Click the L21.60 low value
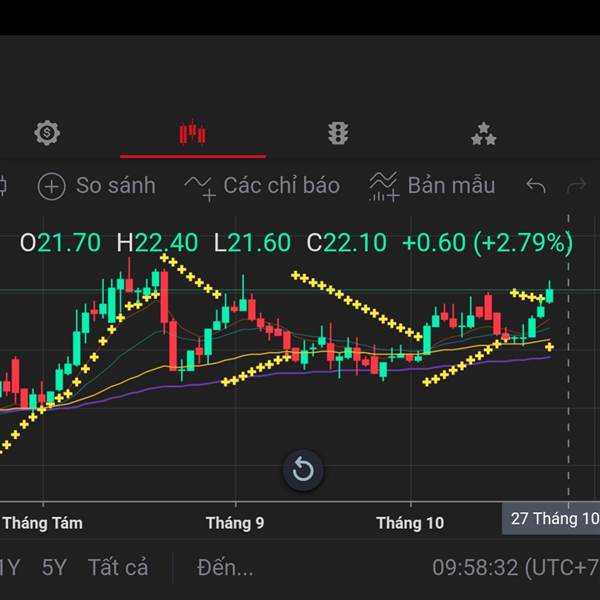The image size is (600, 600). (252, 243)
